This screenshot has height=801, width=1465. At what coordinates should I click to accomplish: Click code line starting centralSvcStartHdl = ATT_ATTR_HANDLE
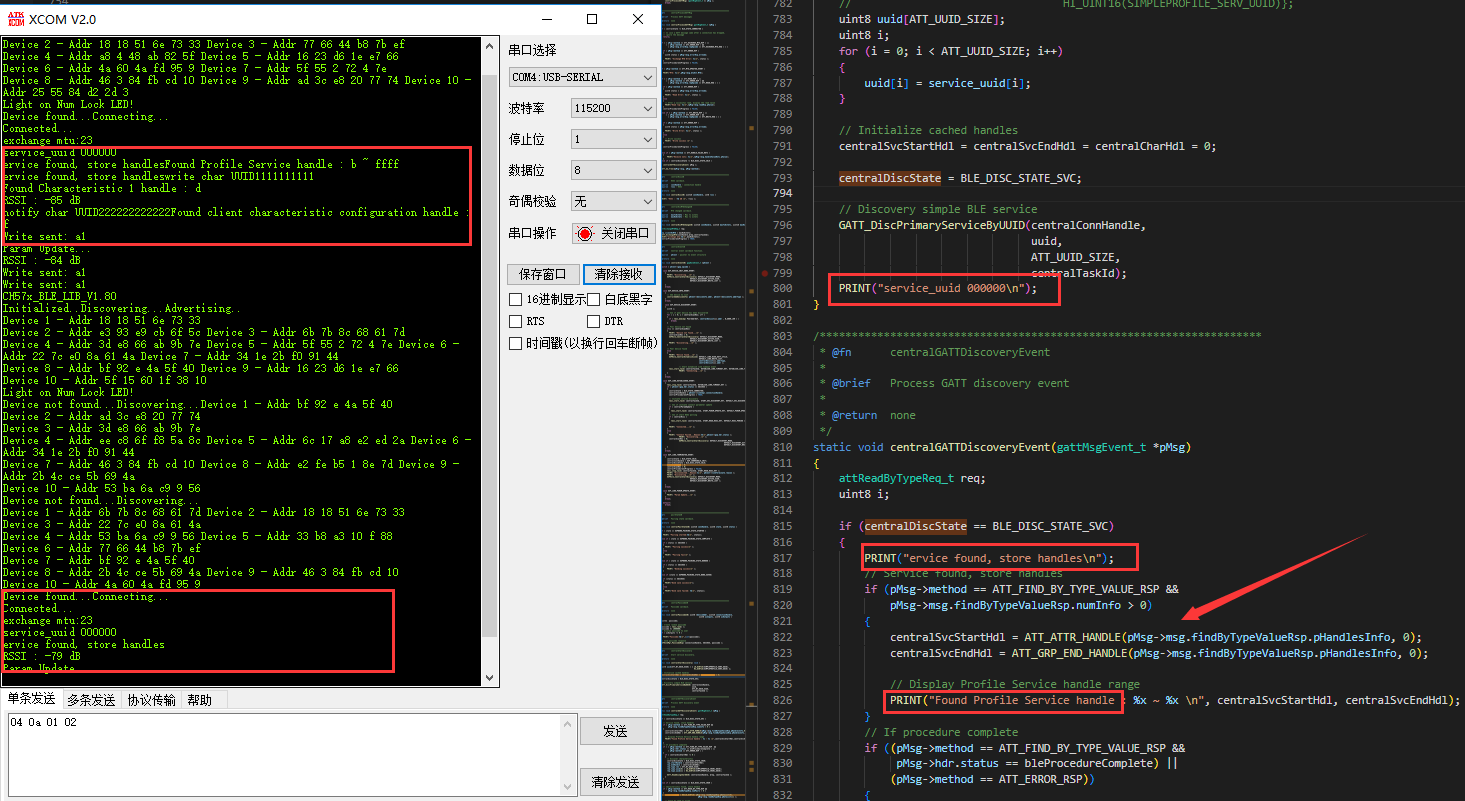(x=1156, y=637)
